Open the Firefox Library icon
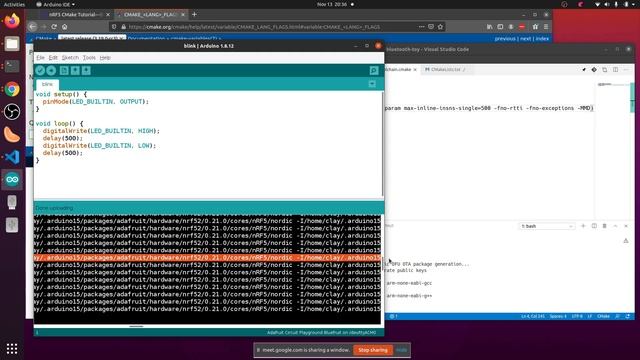Screen dimensions: 640x360 coord(489,27)
